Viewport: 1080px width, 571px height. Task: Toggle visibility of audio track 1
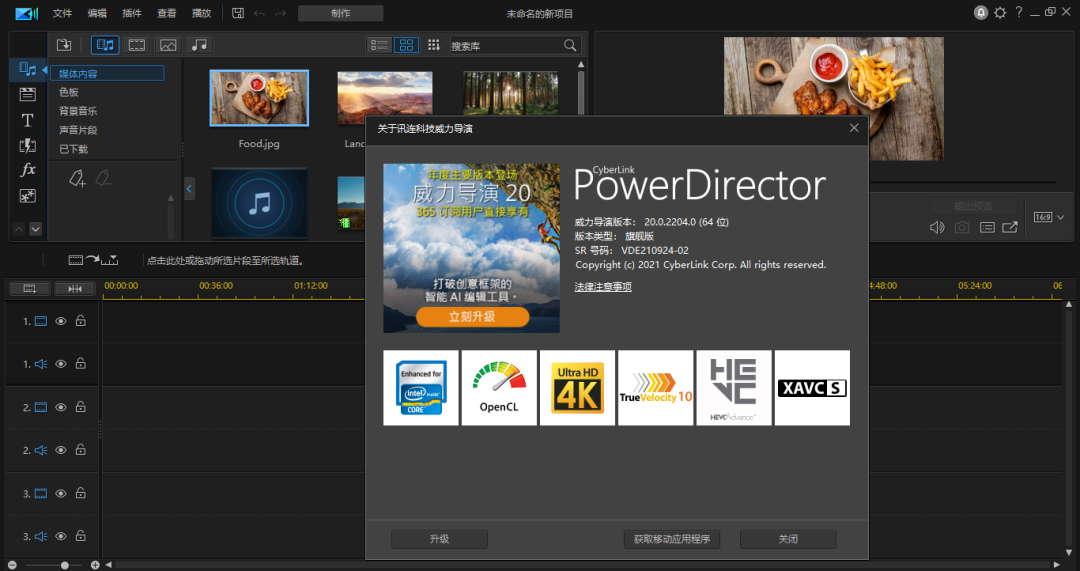click(x=61, y=364)
